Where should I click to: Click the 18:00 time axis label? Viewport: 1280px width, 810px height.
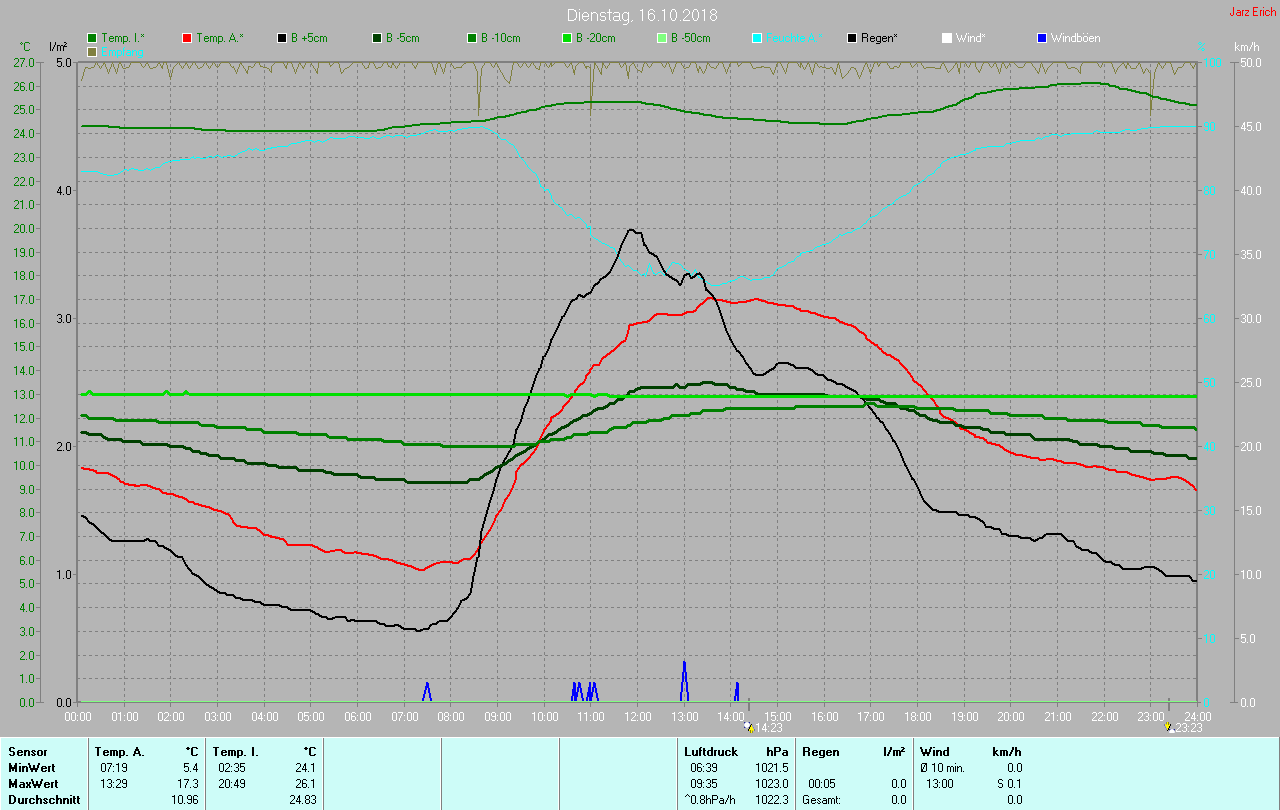coord(918,717)
